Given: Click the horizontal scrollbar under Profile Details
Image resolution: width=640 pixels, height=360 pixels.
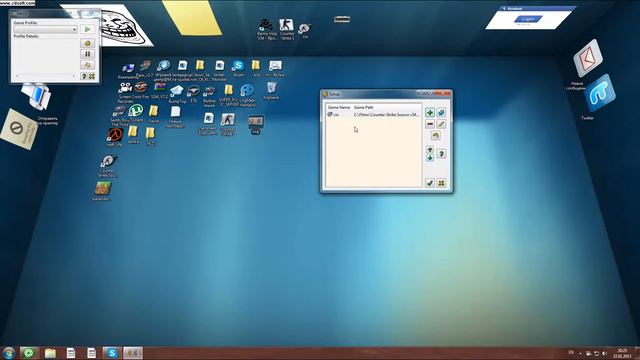Looking at the screenshot, I should pos(45,76).
